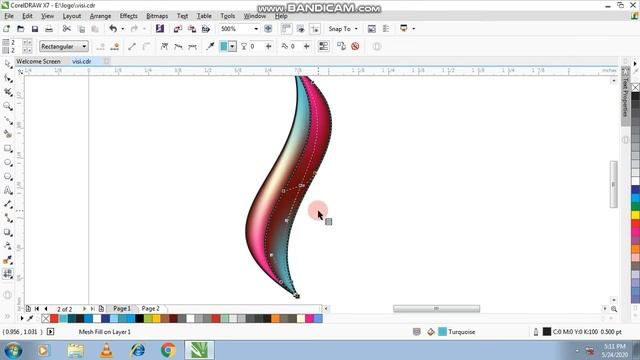
Task: Open the Bitmaps menu
Action: (x=157, y=16)
